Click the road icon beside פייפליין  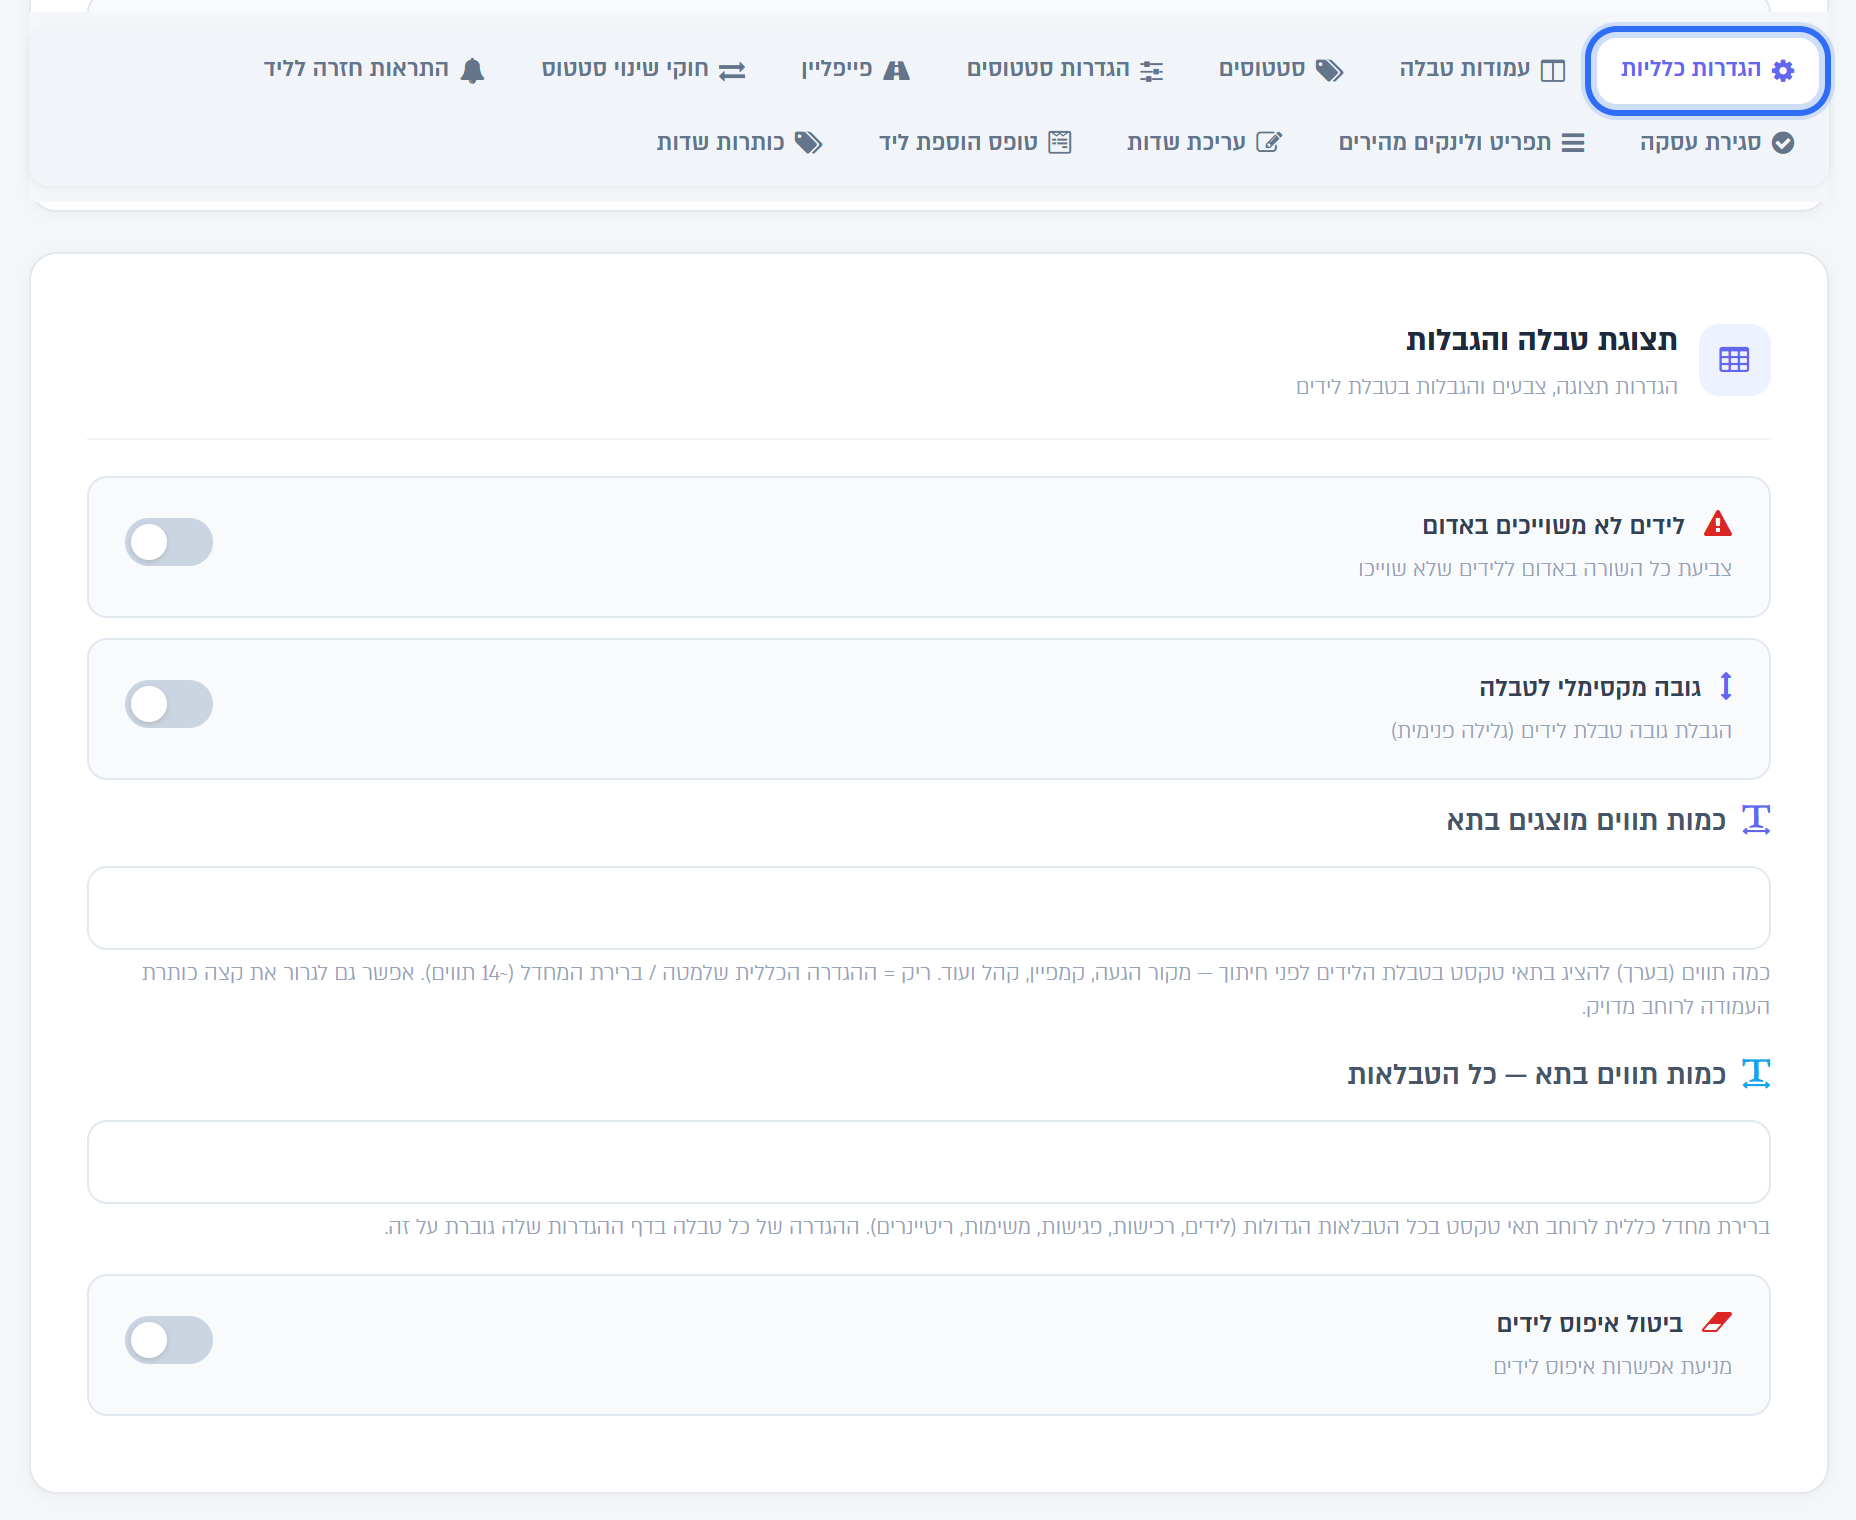[x=897, y=70]
